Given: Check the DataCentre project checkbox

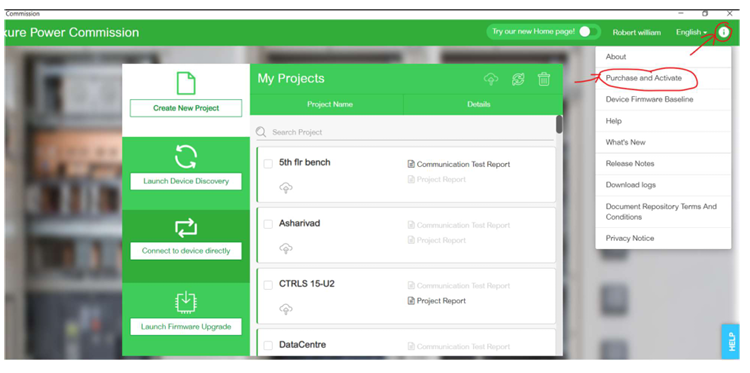Looking at the screenshot, I should coord(268,345).
